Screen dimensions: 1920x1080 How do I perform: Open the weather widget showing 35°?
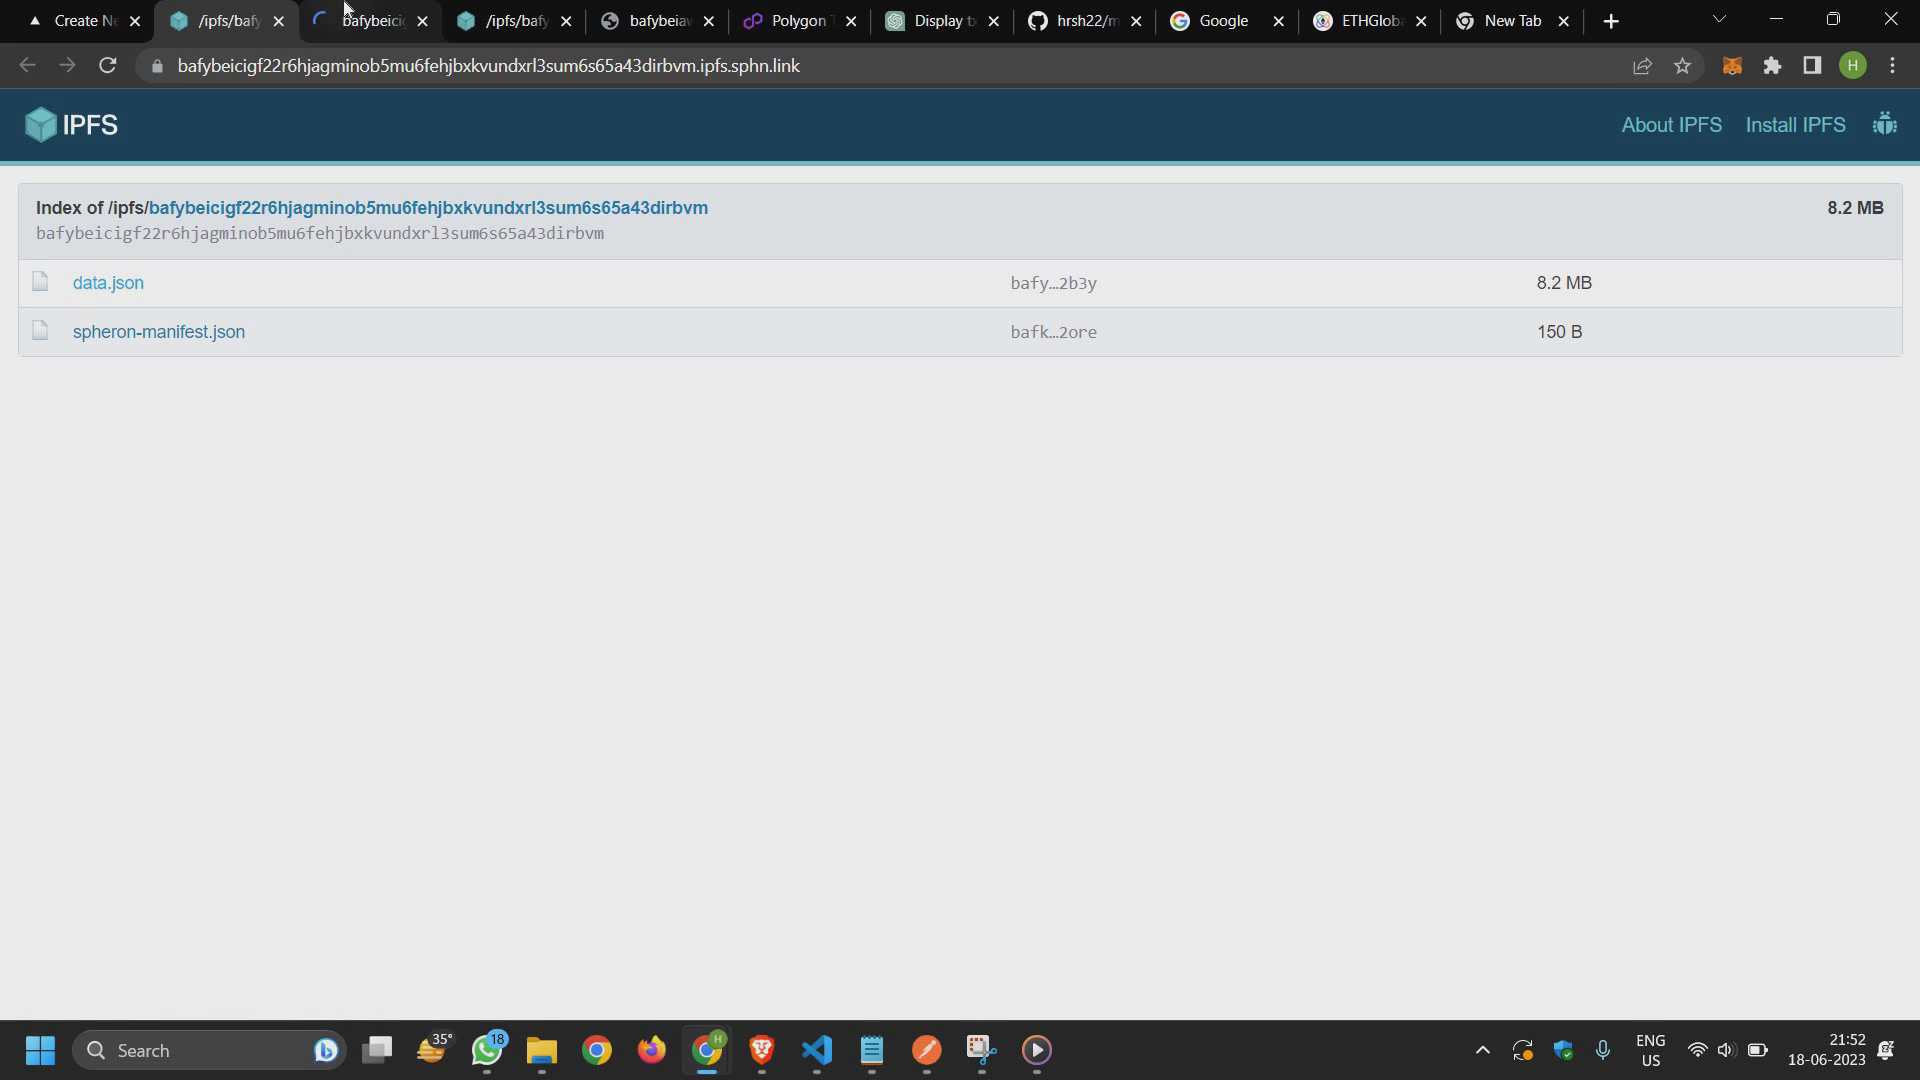pyautogui.click(x=434, y=1049)
